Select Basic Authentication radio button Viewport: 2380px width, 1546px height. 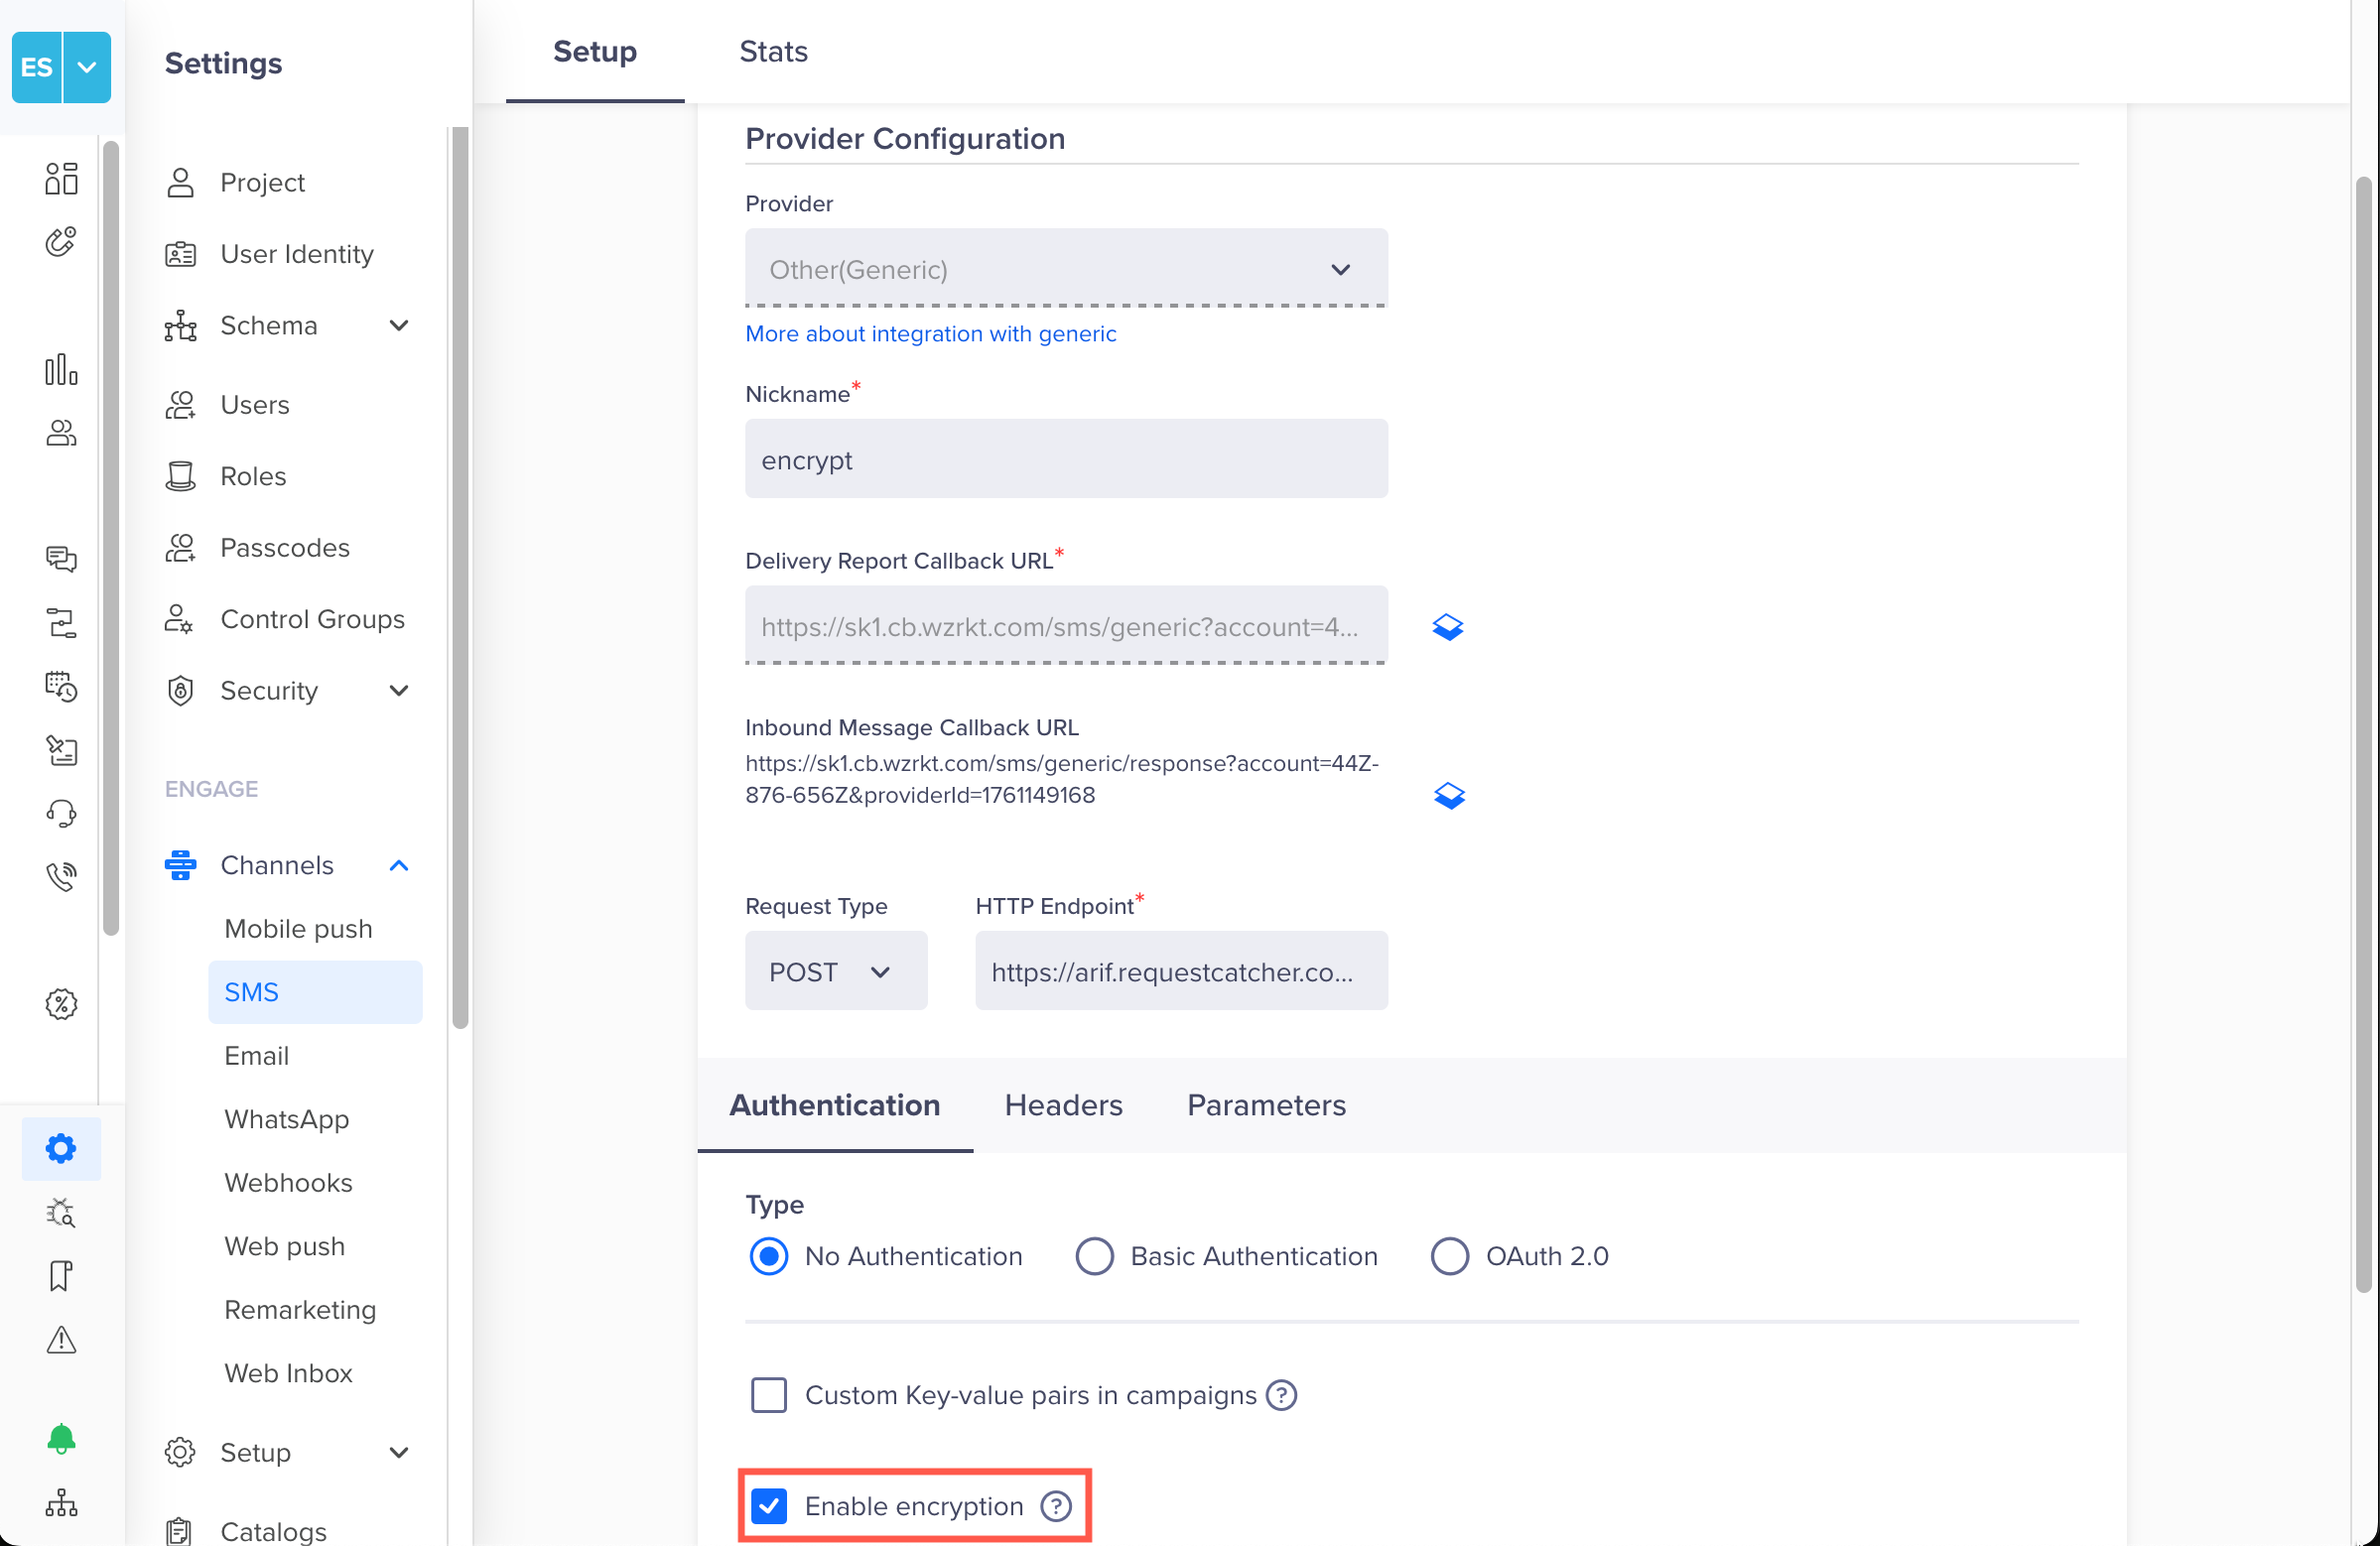pyautogui.click(x=1094, y=1256)
